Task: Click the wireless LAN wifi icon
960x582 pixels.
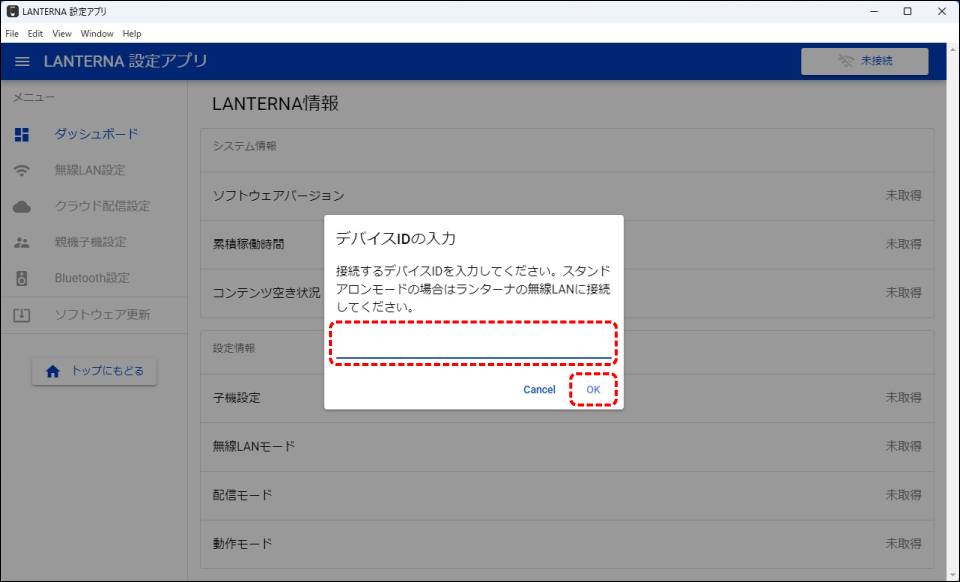Action: (22, 170)
